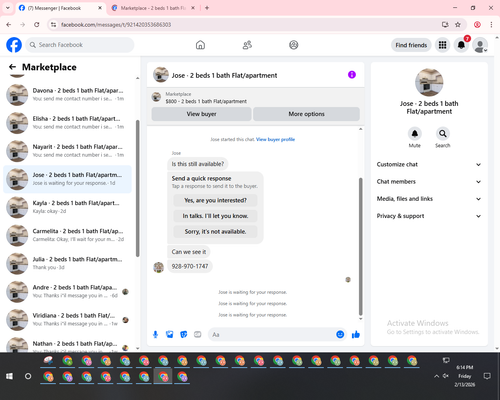Expand the Customize chat section
Image resolution: width=500 pixels, height=400 pixels.
[x=429, y=164]
